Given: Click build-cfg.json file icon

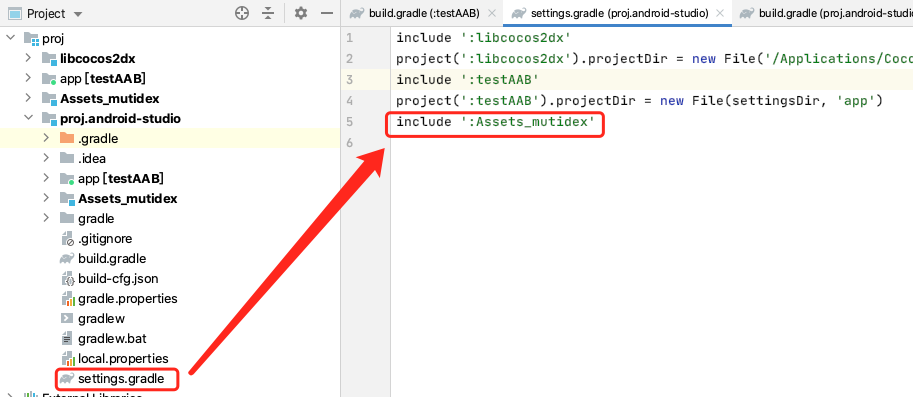Looking at the screenshot, I should (68, 278).
